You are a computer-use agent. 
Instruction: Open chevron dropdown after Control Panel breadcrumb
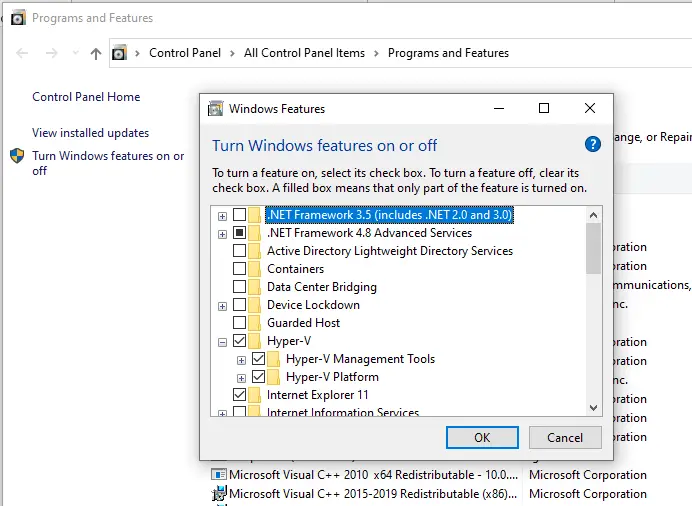(x=232, y=53)
